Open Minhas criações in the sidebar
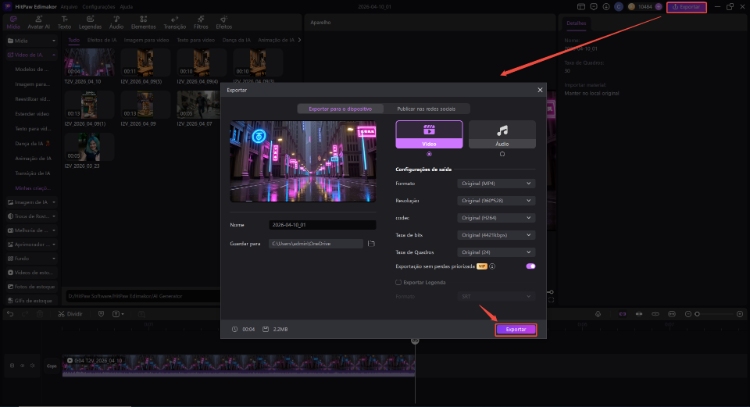The width and height of the screenshot is (750, 407). click(33, 188)
